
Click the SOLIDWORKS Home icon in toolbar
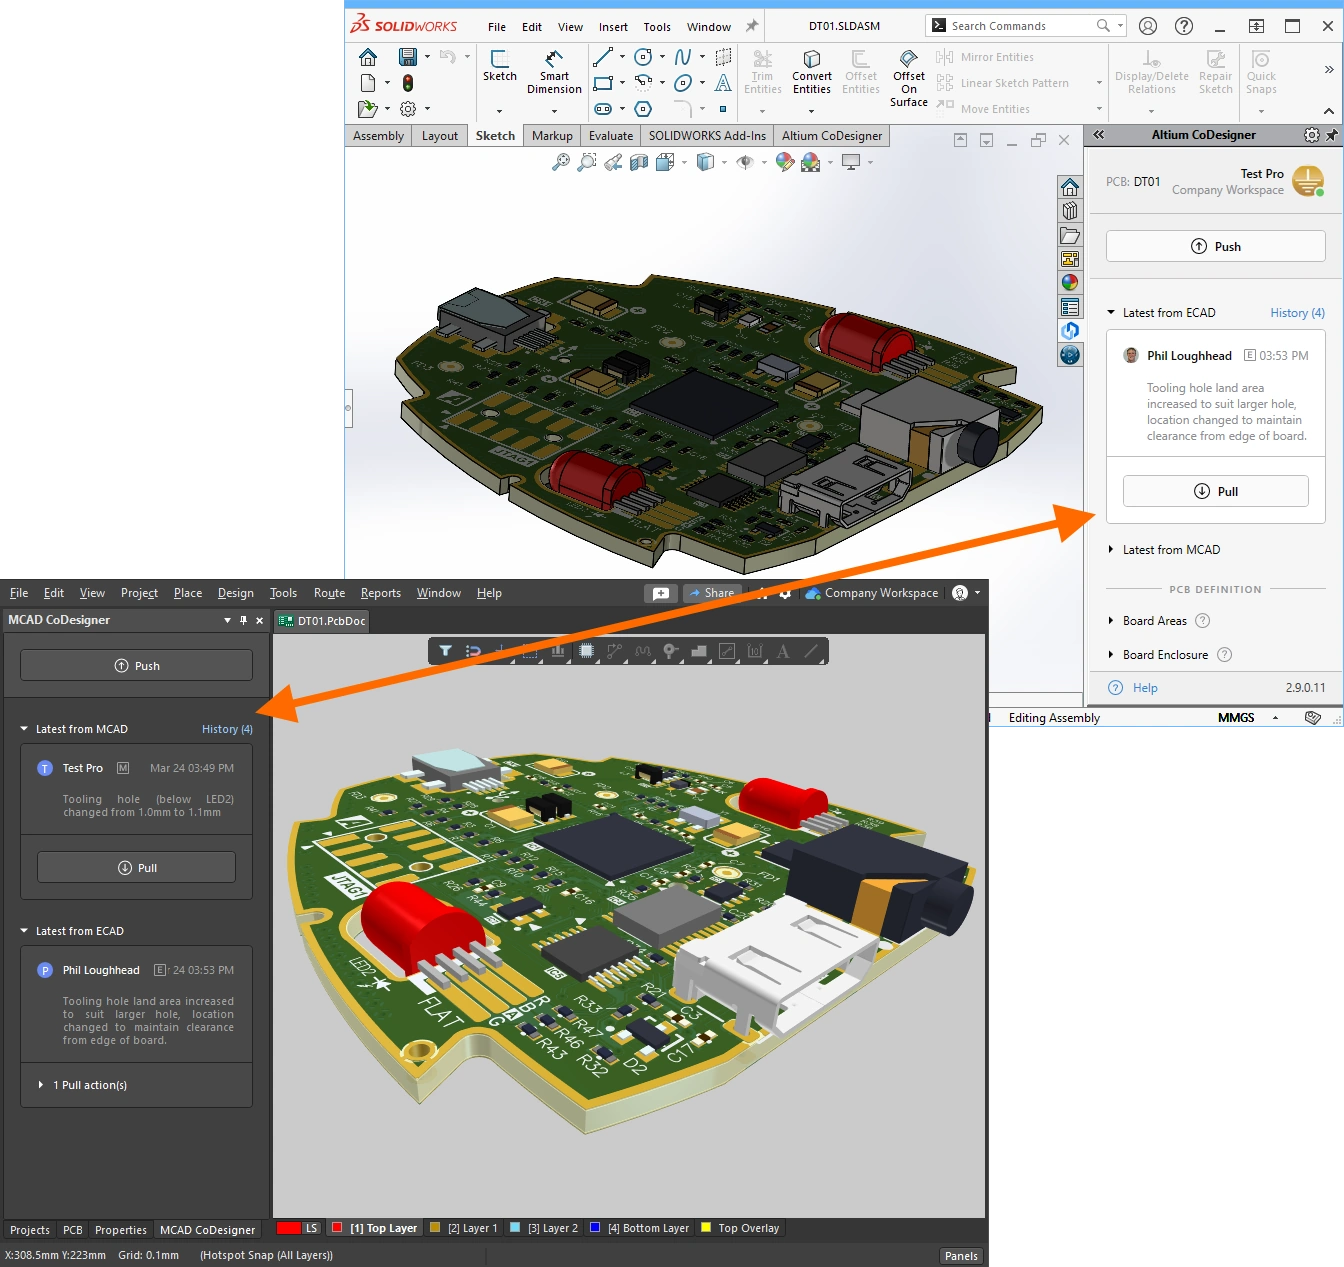pos(368,57)
